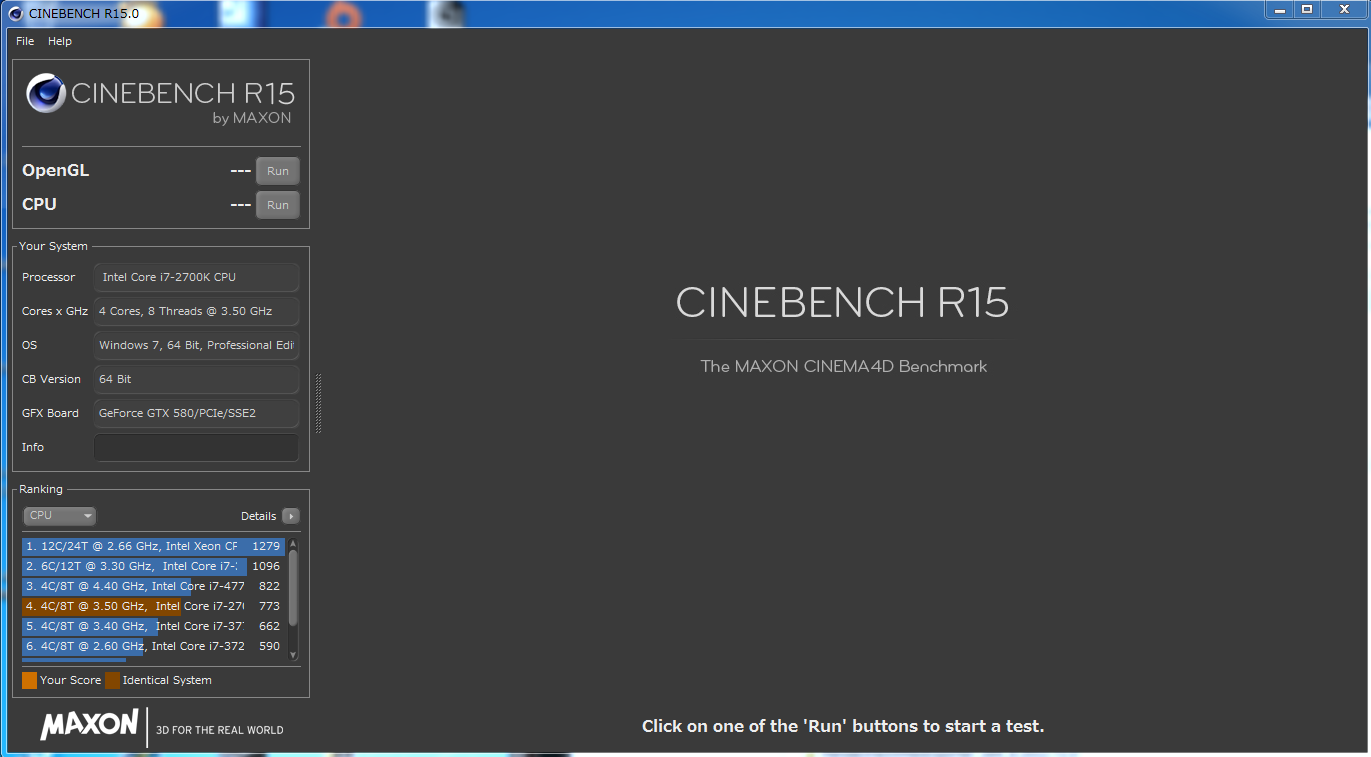Click the Processor label in Your System
The image size is (1371, 757).
pyautogui.click(x=49, y=277)
